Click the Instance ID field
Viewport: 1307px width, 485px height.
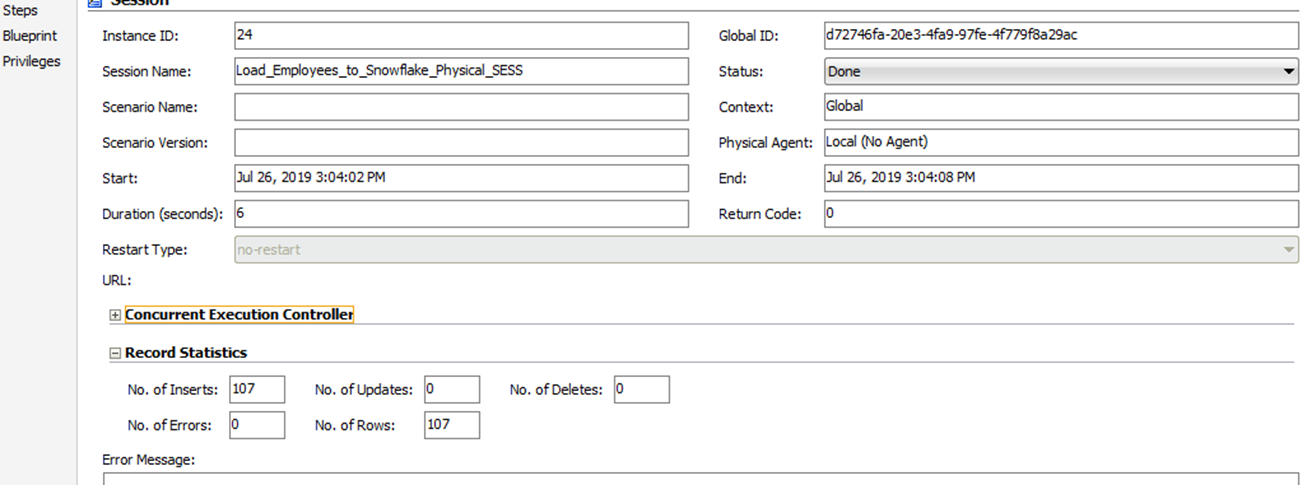[x=461, y=36]
